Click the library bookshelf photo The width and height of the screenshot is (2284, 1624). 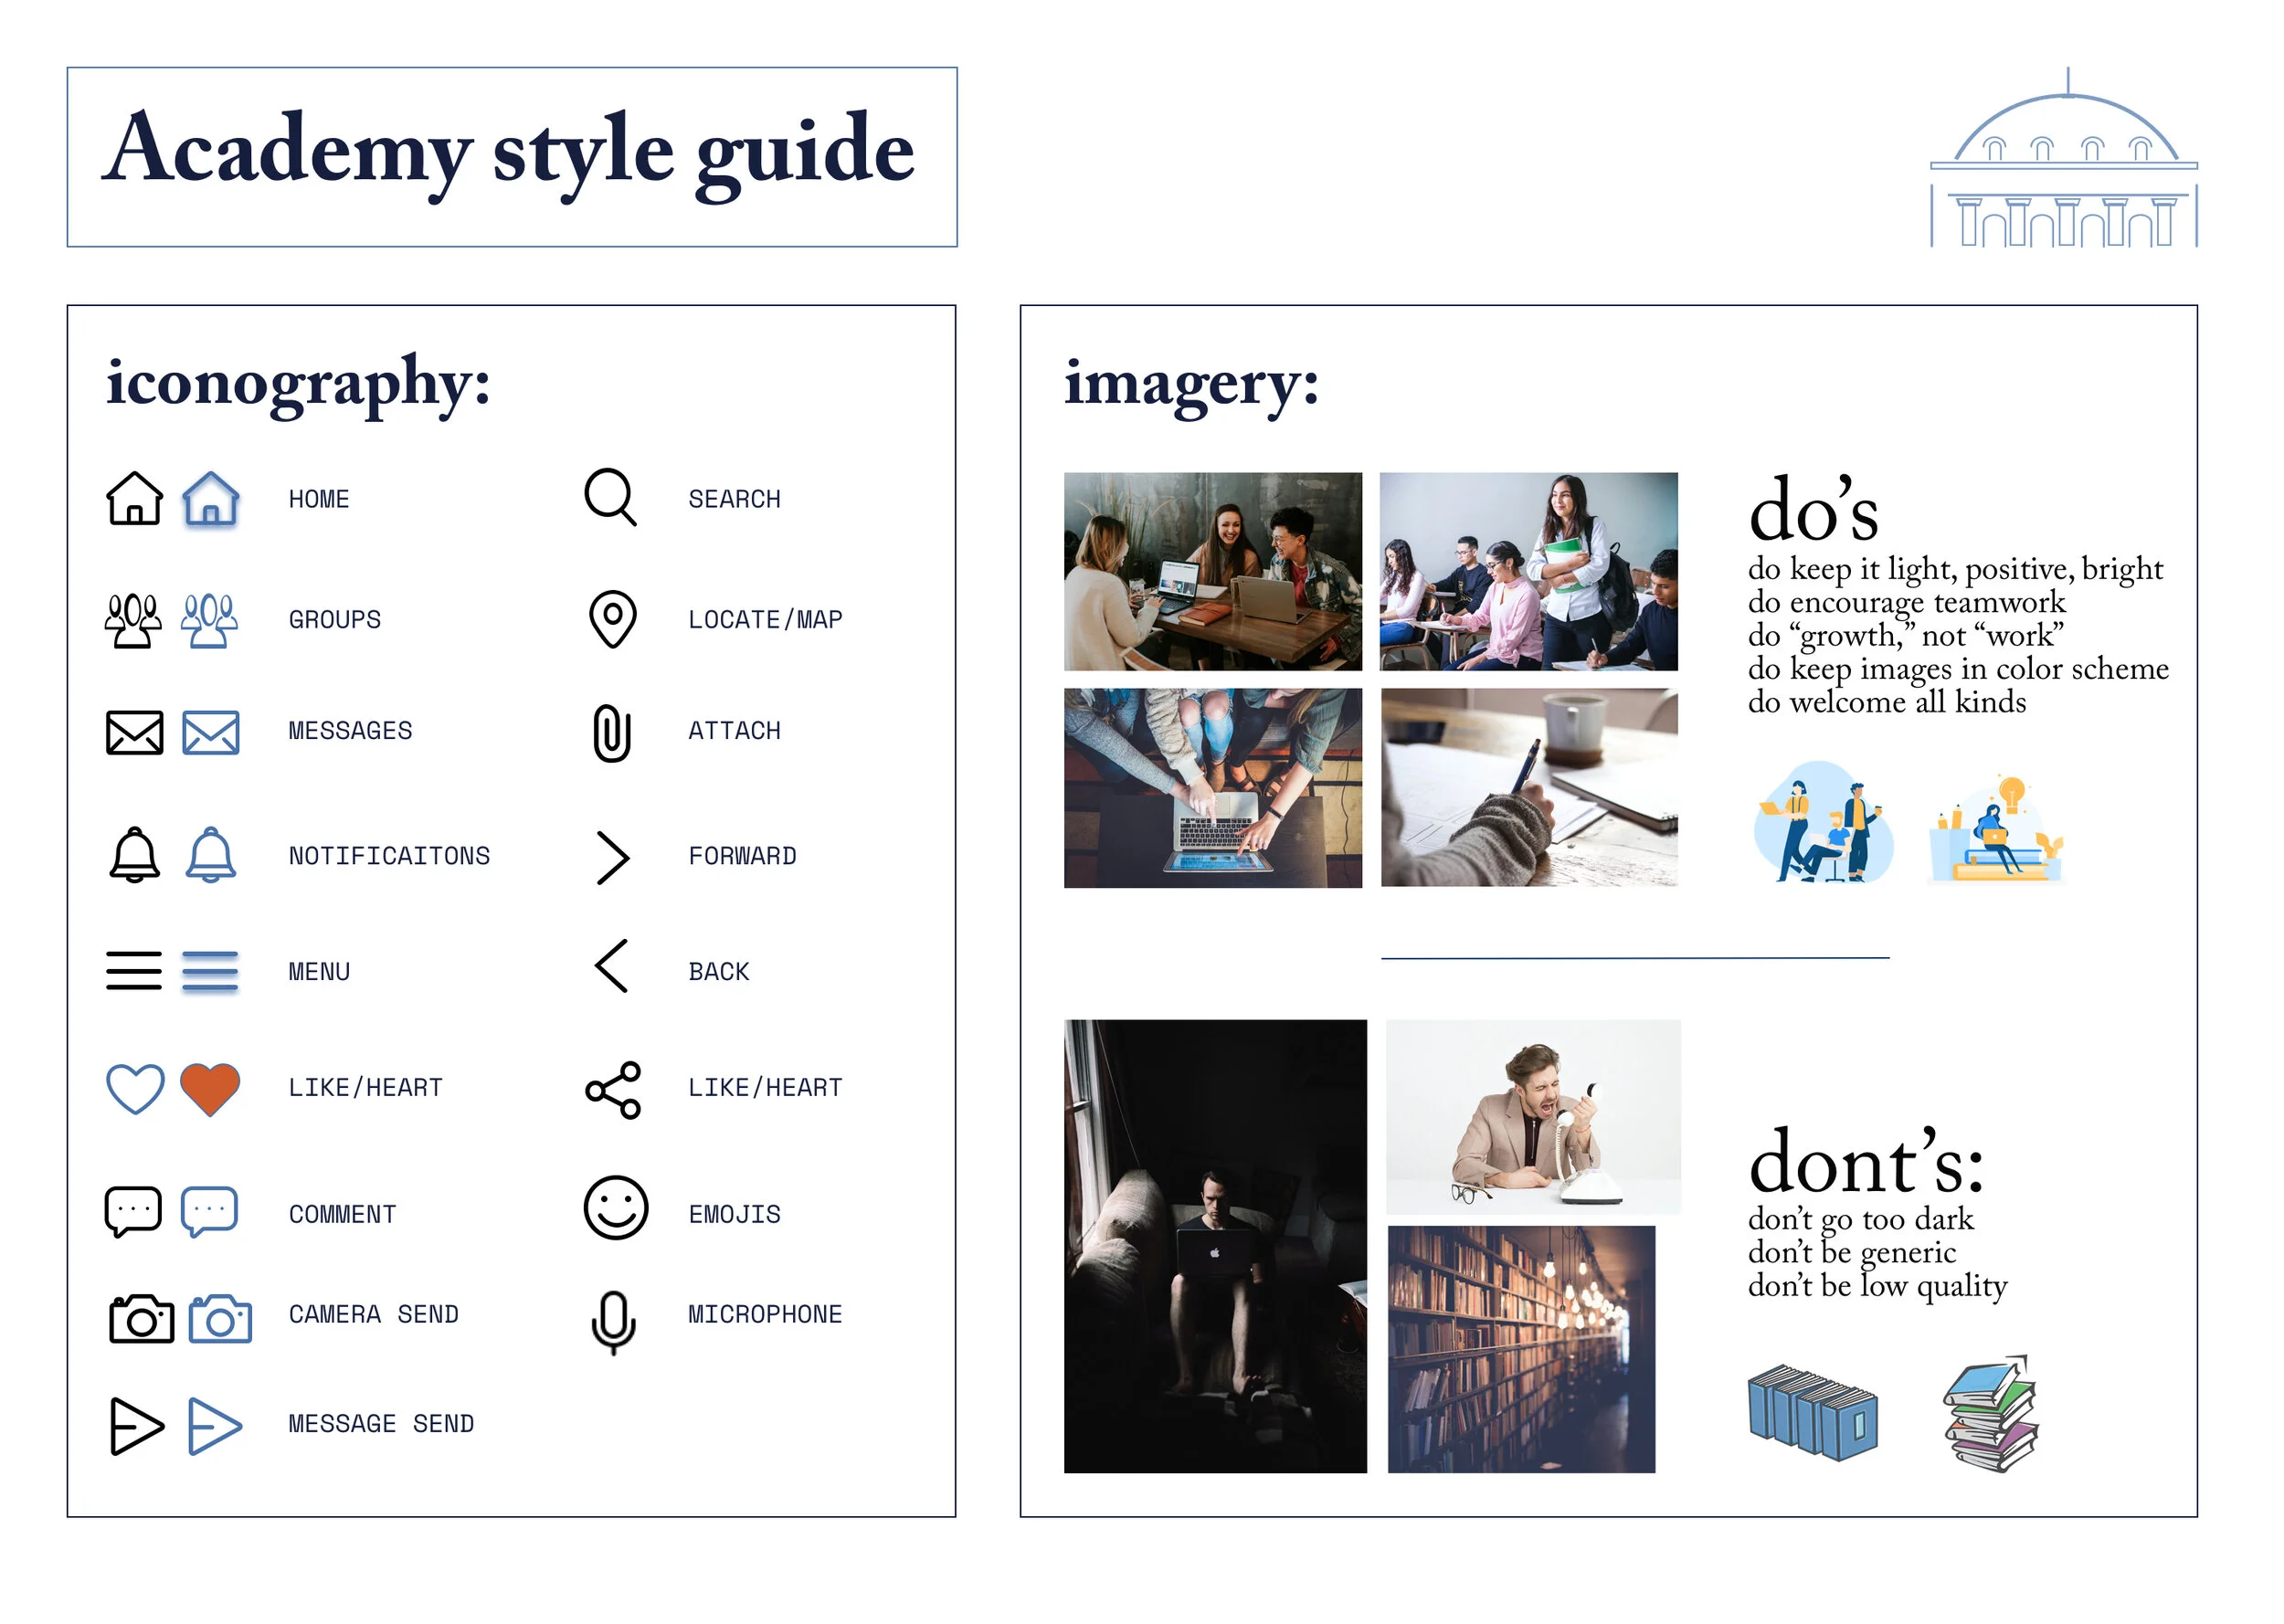(1520, 1348)
